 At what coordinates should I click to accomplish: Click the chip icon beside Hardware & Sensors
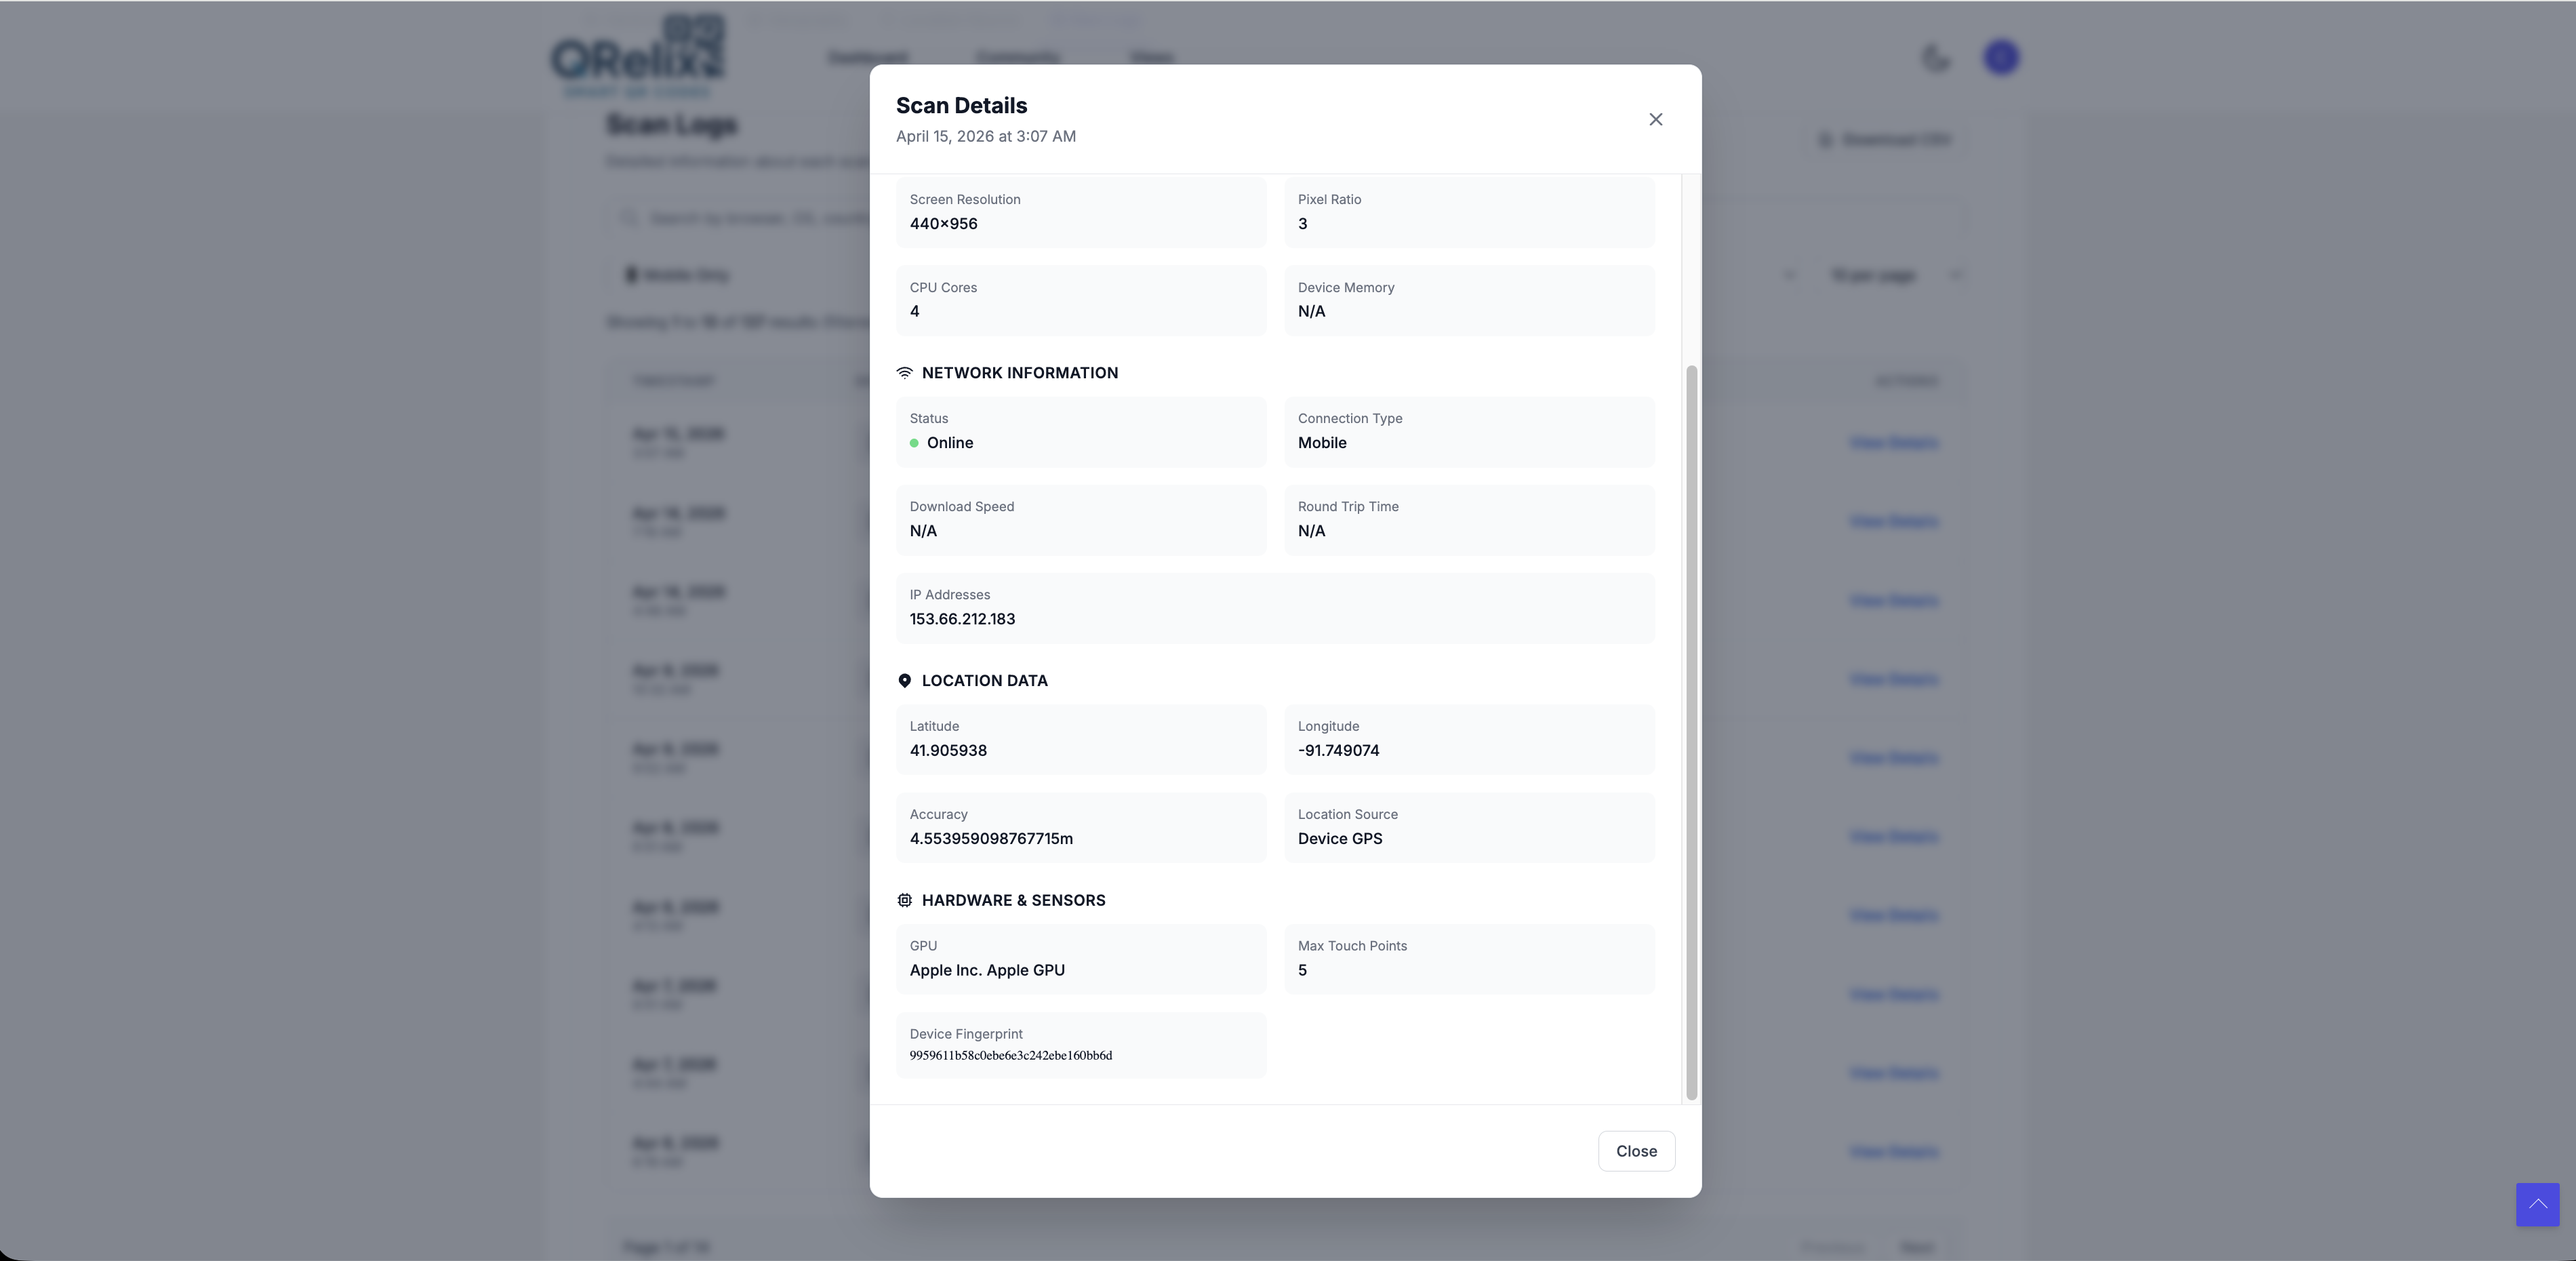905,900
